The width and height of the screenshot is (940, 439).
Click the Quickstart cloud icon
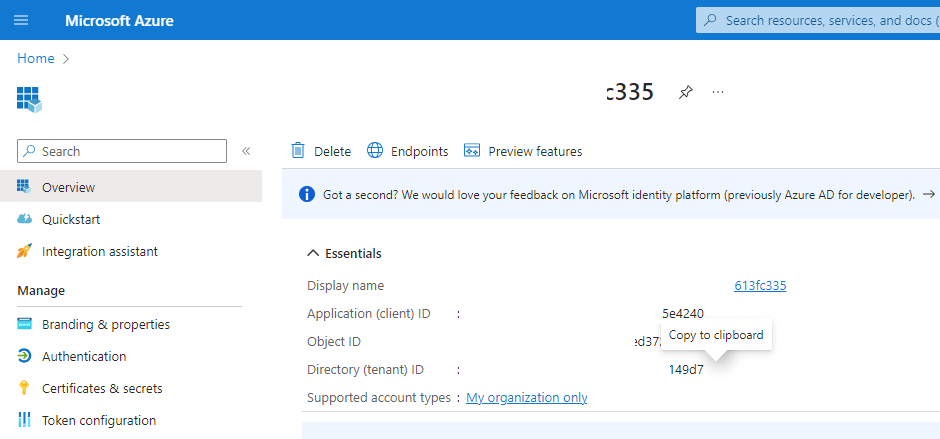24,219
